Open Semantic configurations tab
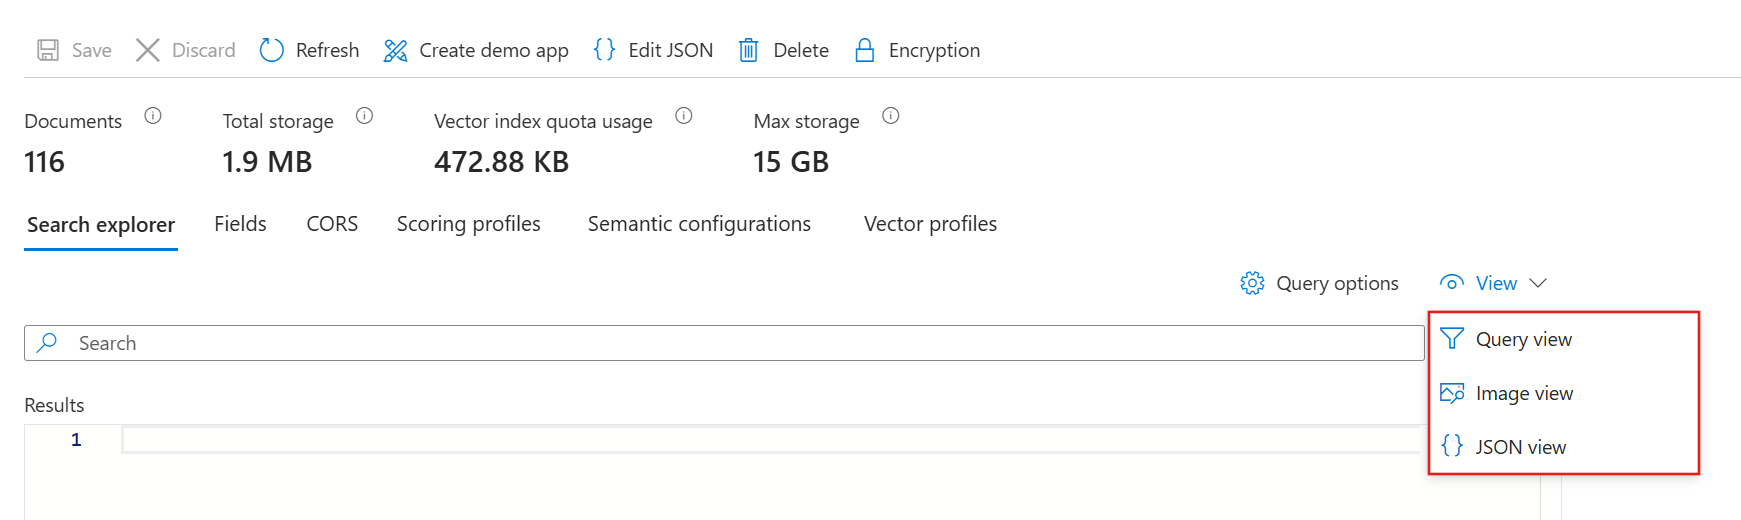The width and height of the screenshot is (1741, 520). click(699, 224)
